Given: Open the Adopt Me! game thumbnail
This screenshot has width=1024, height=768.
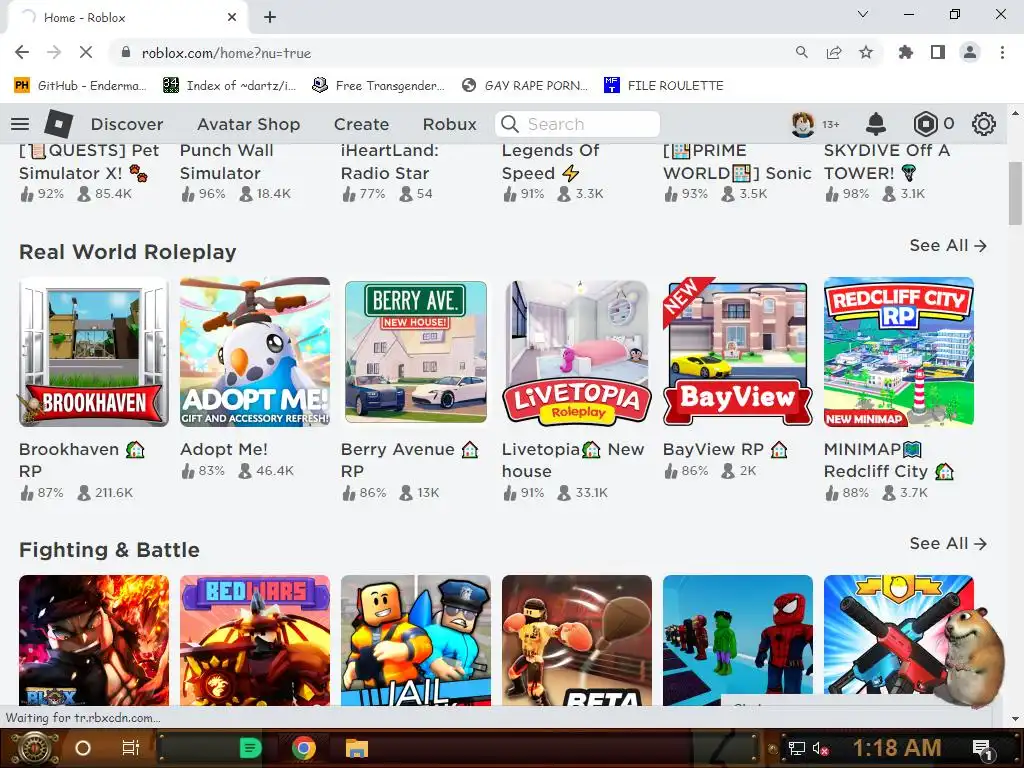Looking at the screenshot, I should pos(255,352).
